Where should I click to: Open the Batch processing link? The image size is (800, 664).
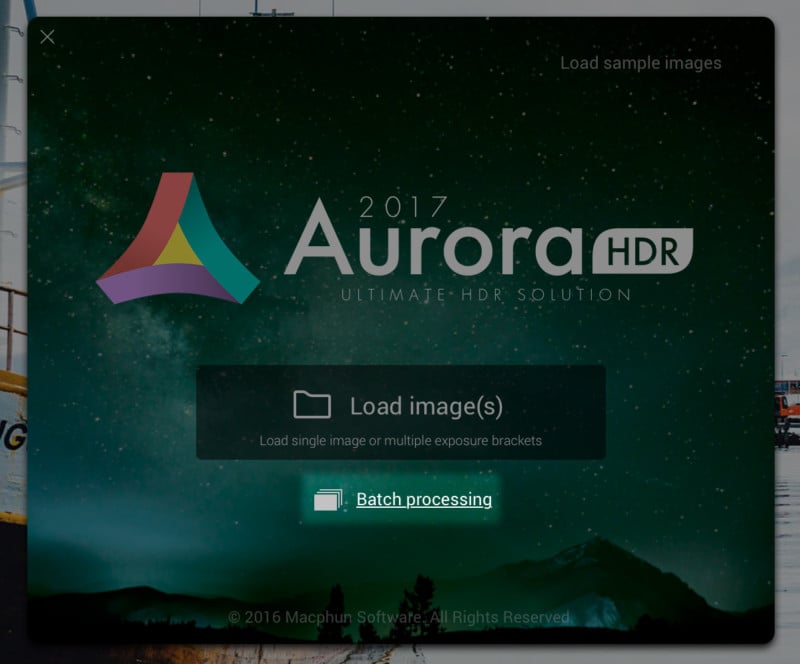pyautogui.click(x=424, y=499)
